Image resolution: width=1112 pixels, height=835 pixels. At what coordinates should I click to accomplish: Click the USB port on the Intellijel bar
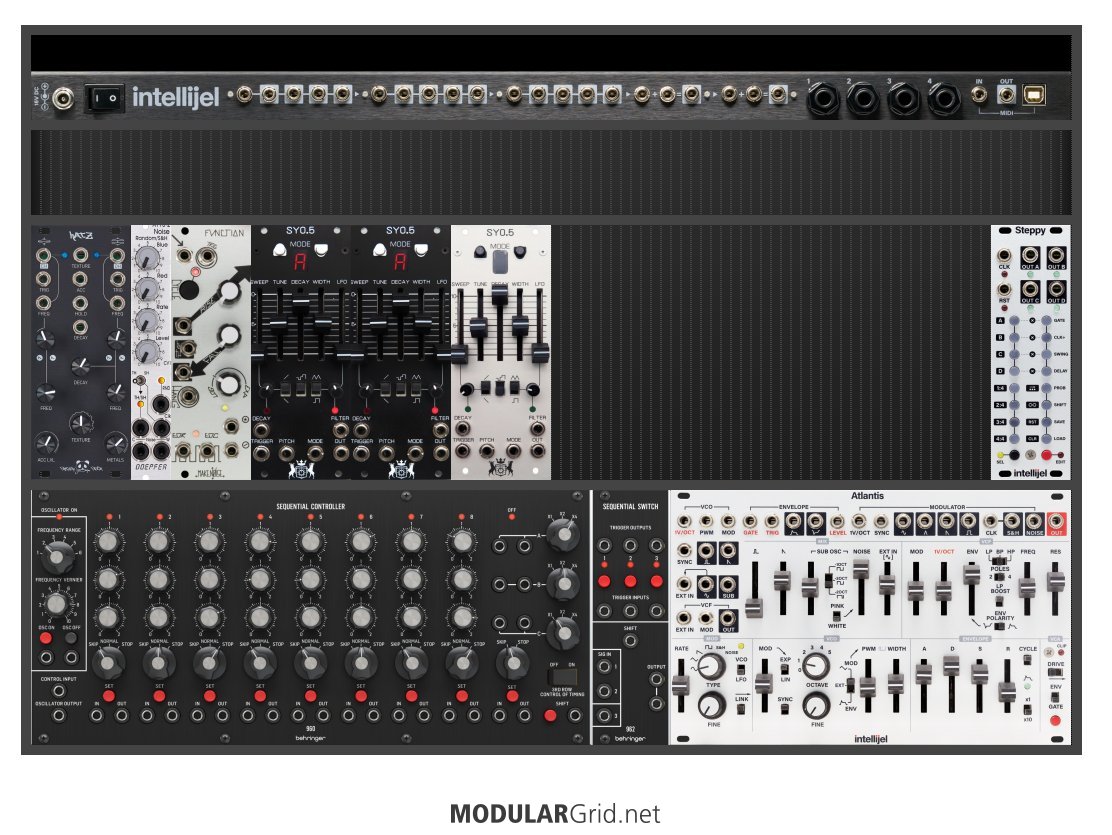[x=1034, y=95]
